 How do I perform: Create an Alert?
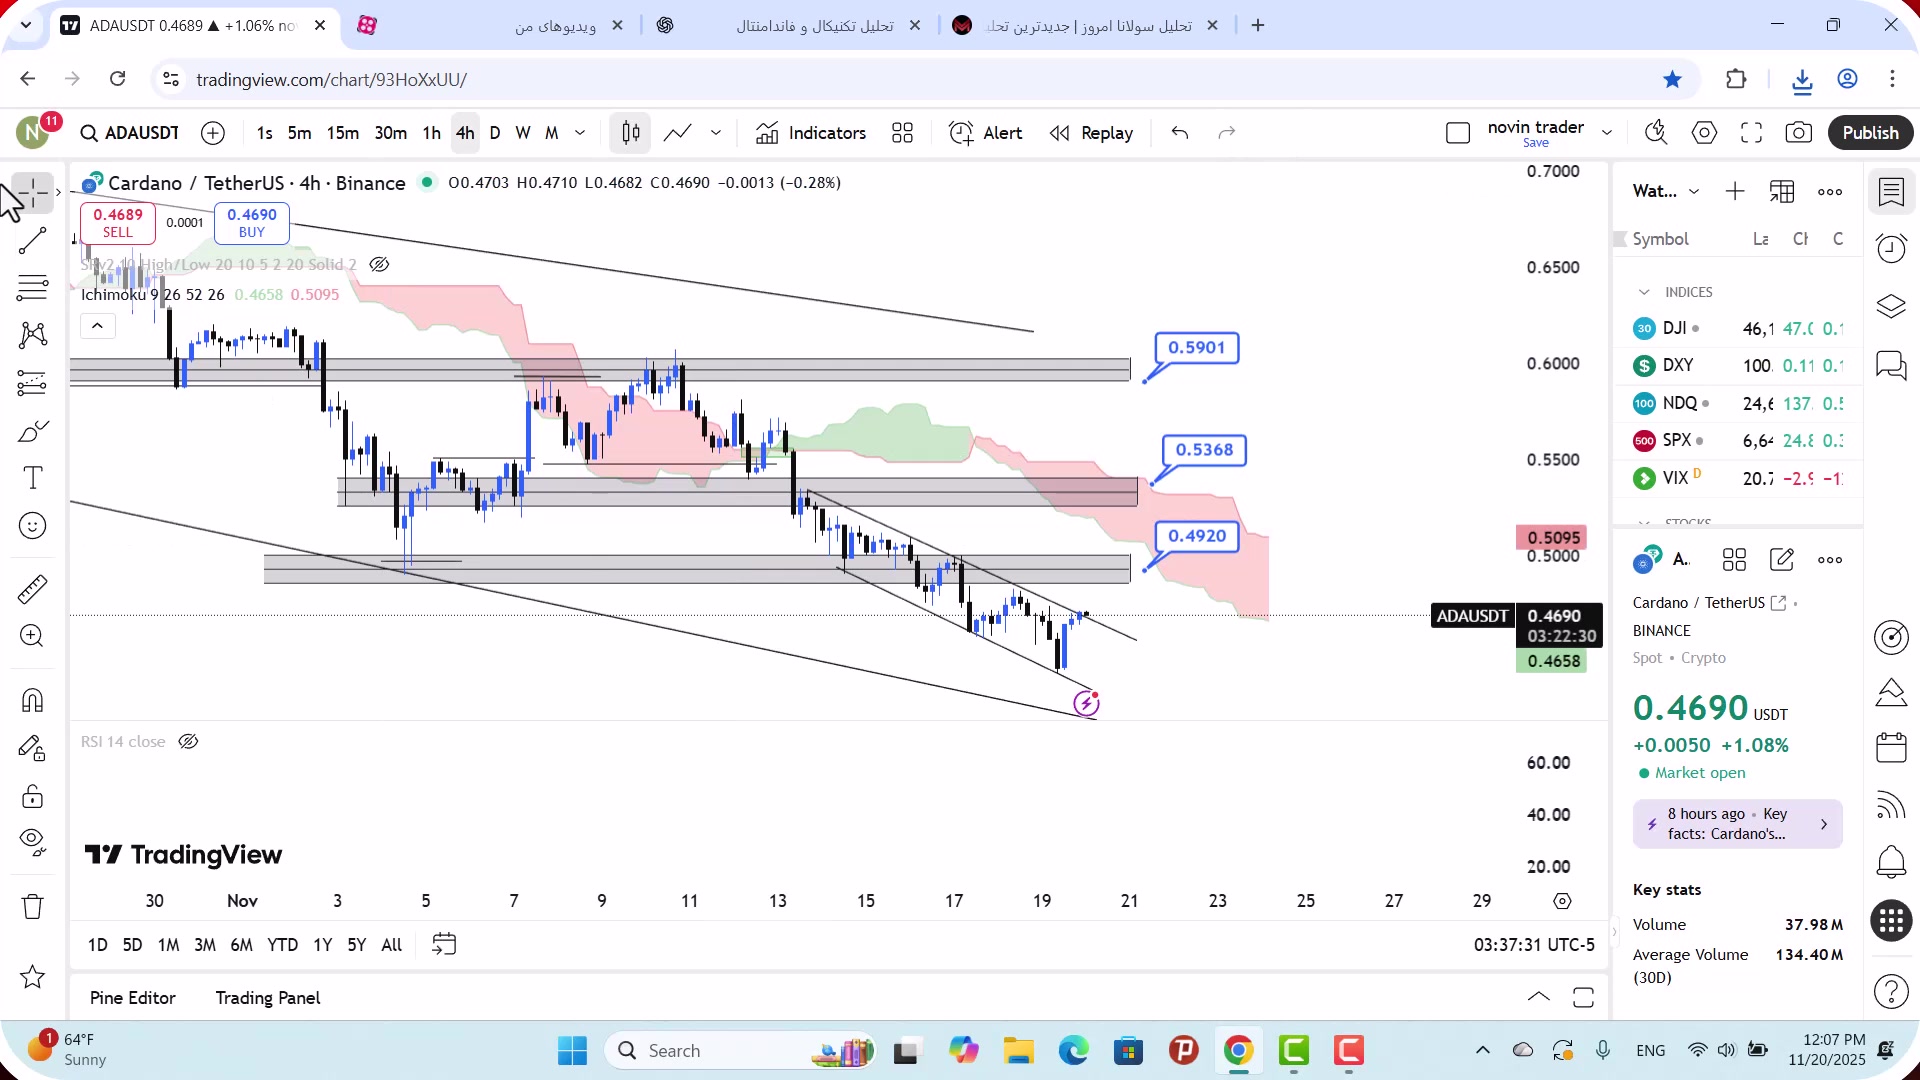tap(986, 133)
